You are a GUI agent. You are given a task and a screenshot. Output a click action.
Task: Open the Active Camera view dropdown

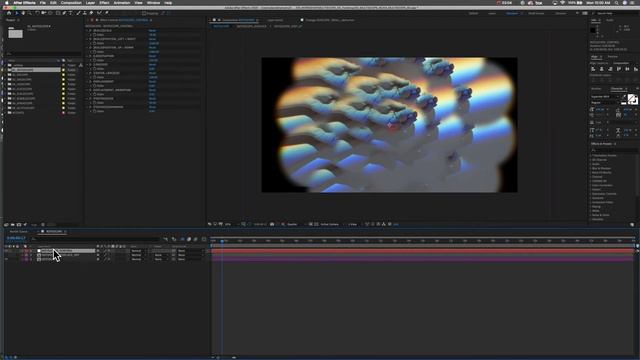[x=331, y=224]
